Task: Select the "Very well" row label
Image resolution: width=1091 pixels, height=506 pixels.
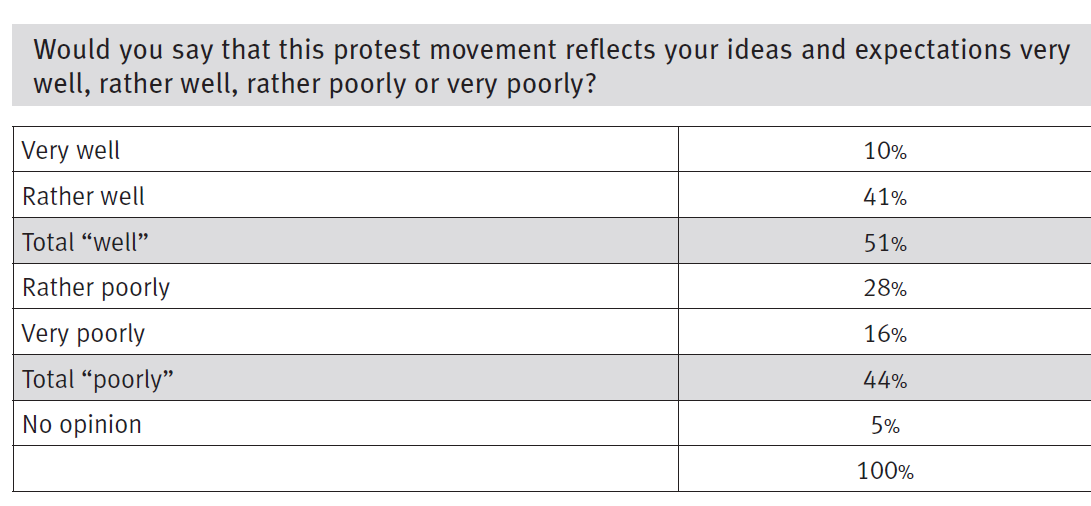Action: [x=71, y=151]
